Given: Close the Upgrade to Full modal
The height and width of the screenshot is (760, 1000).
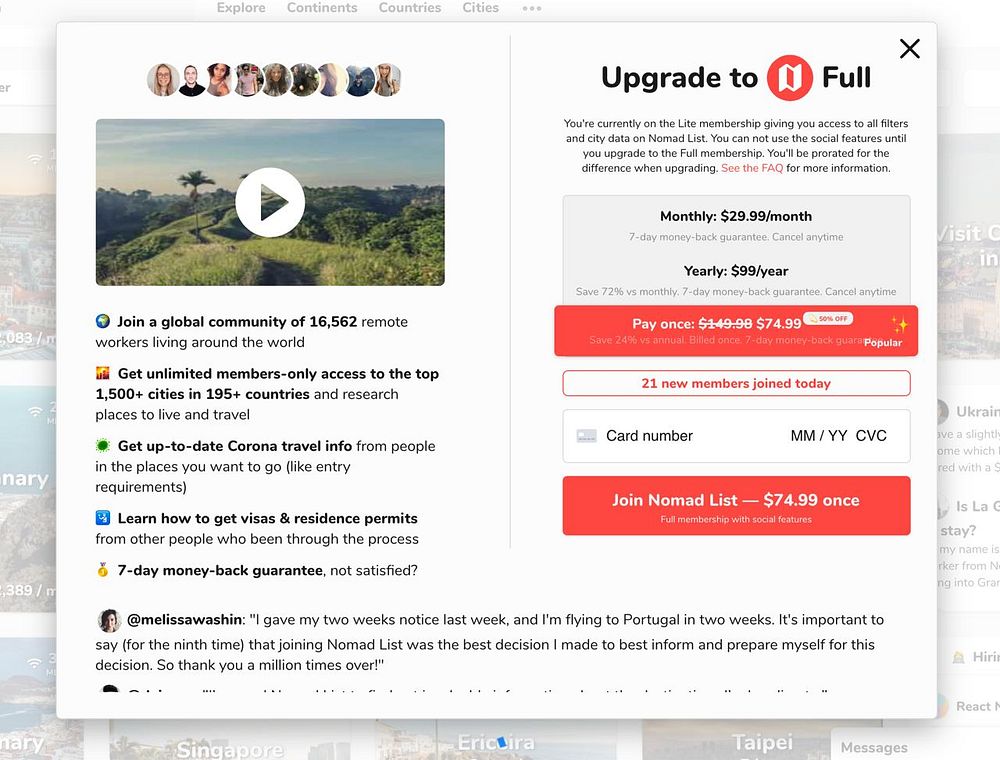Looking at the screenshot, I should point(909,48).
